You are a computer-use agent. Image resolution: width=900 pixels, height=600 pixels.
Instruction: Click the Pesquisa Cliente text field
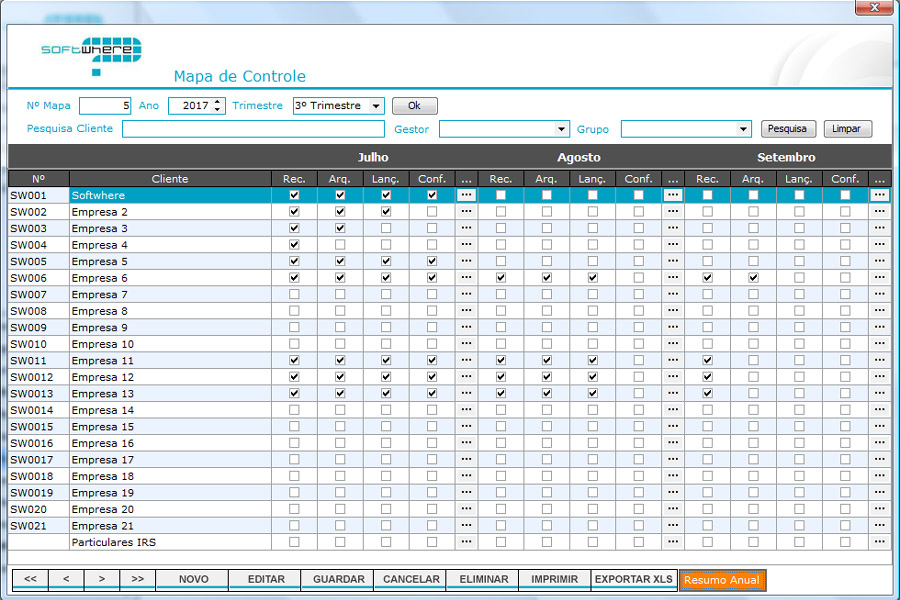coord(253,129)
